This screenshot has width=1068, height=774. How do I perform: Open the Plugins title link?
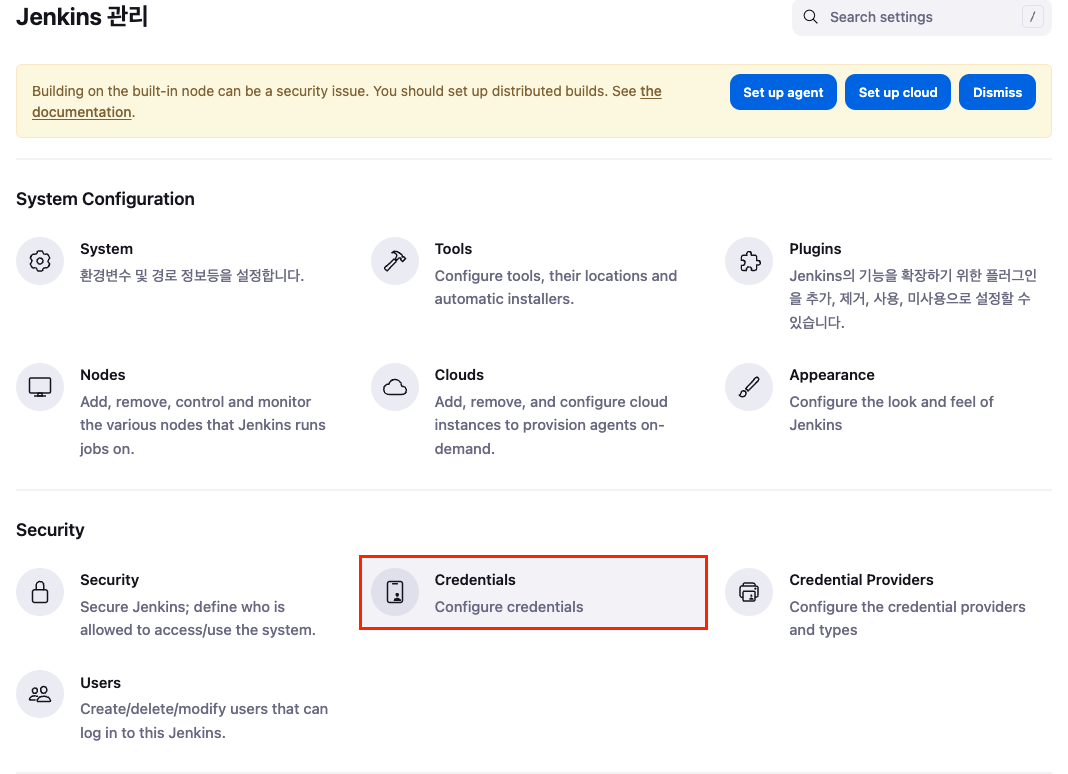[x=815, y=249]
